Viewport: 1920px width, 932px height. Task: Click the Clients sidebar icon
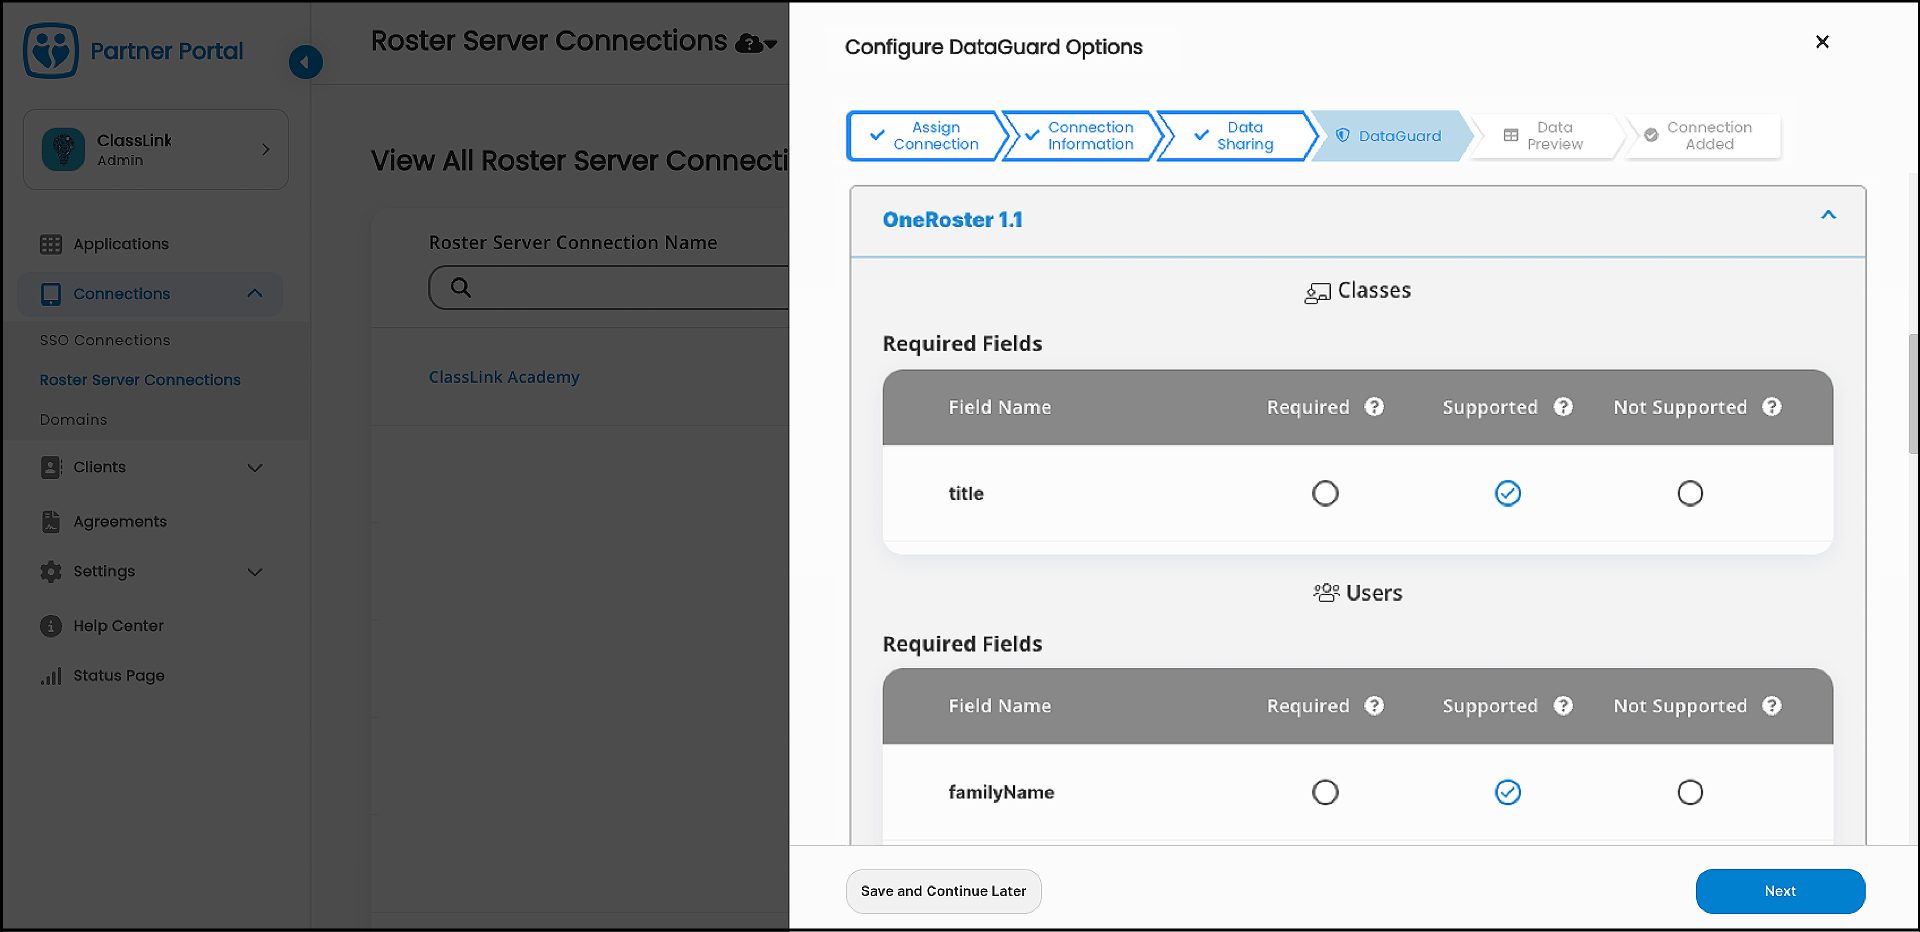point(51,467)
